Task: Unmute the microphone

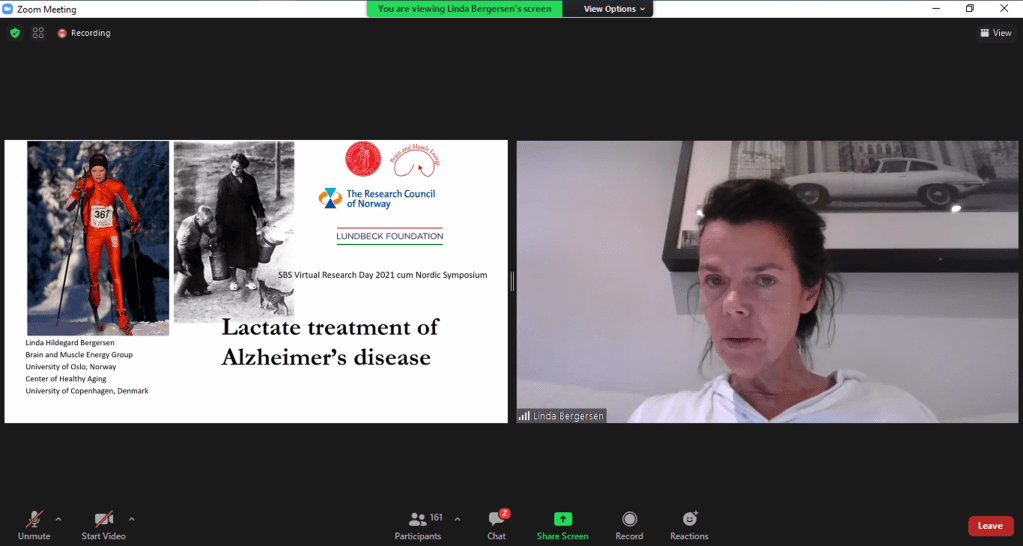Action: [34, 525]
